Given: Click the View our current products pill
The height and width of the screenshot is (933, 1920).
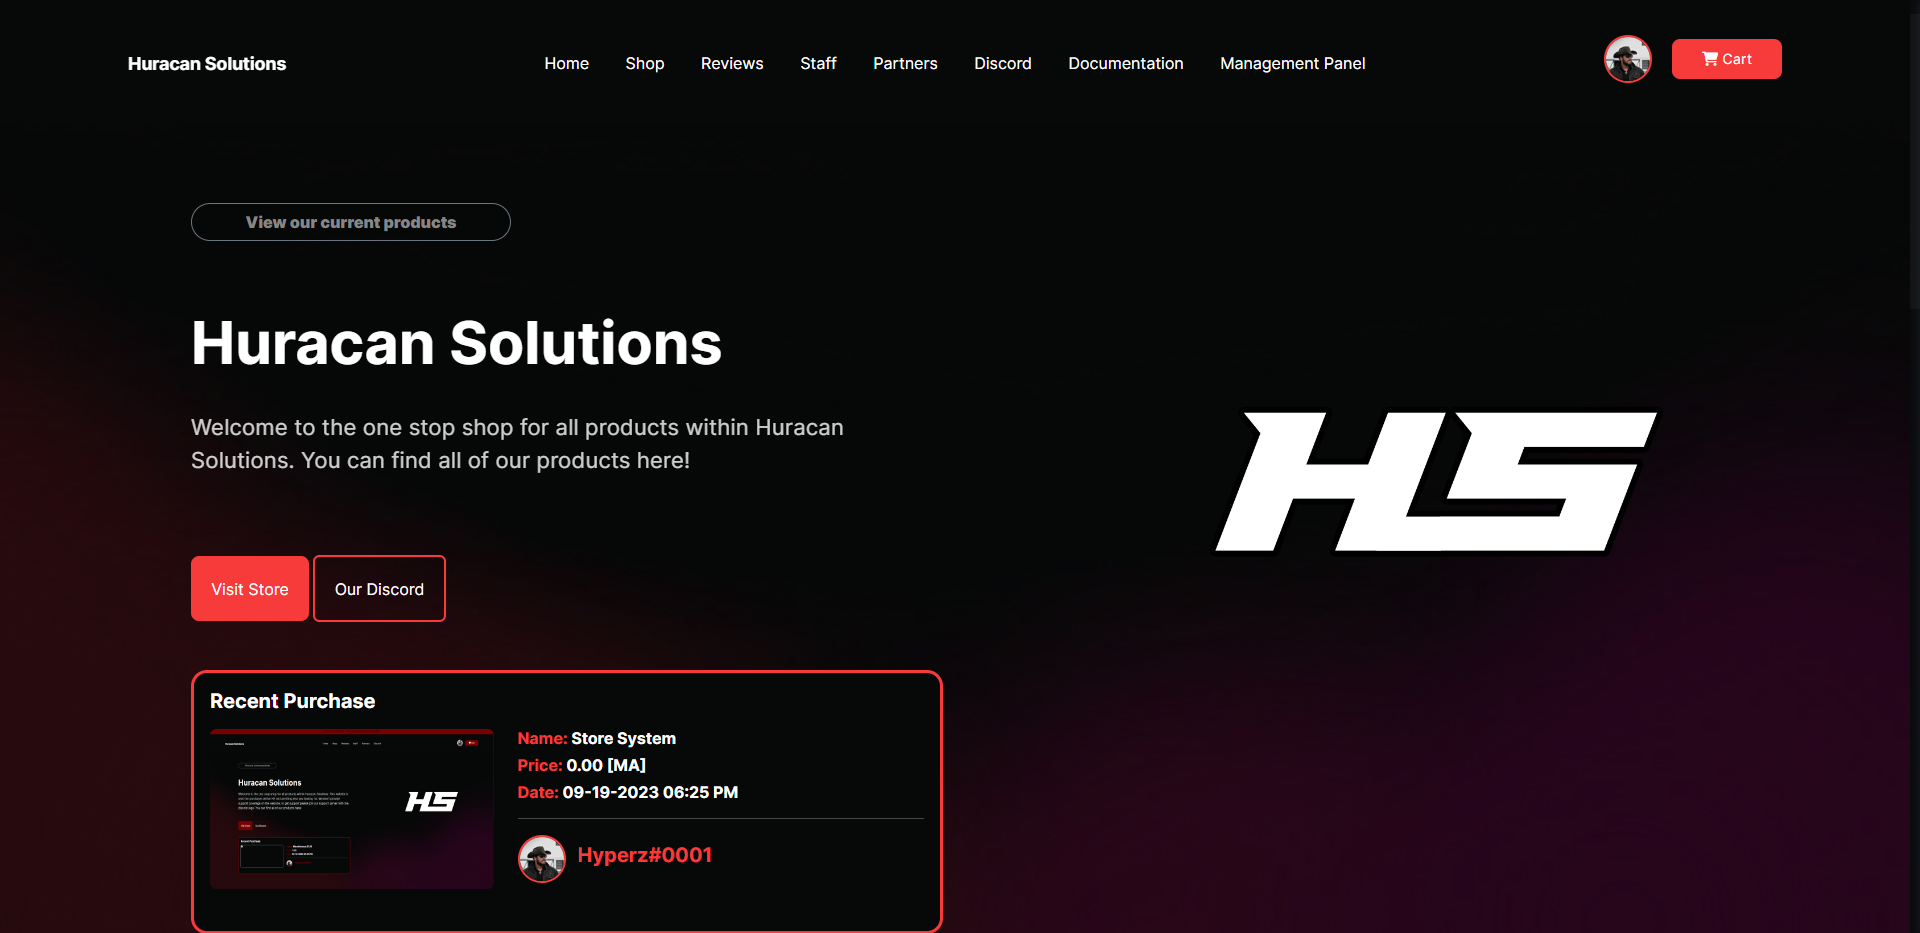Looking at the screenshot, I should pos(351,222).
